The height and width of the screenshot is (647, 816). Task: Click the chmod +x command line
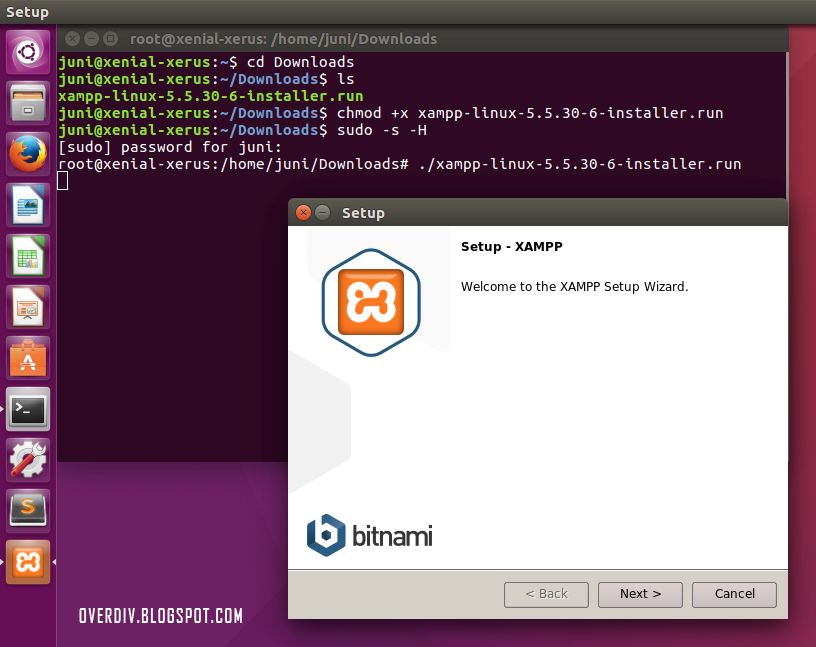[x=530, y=113]
